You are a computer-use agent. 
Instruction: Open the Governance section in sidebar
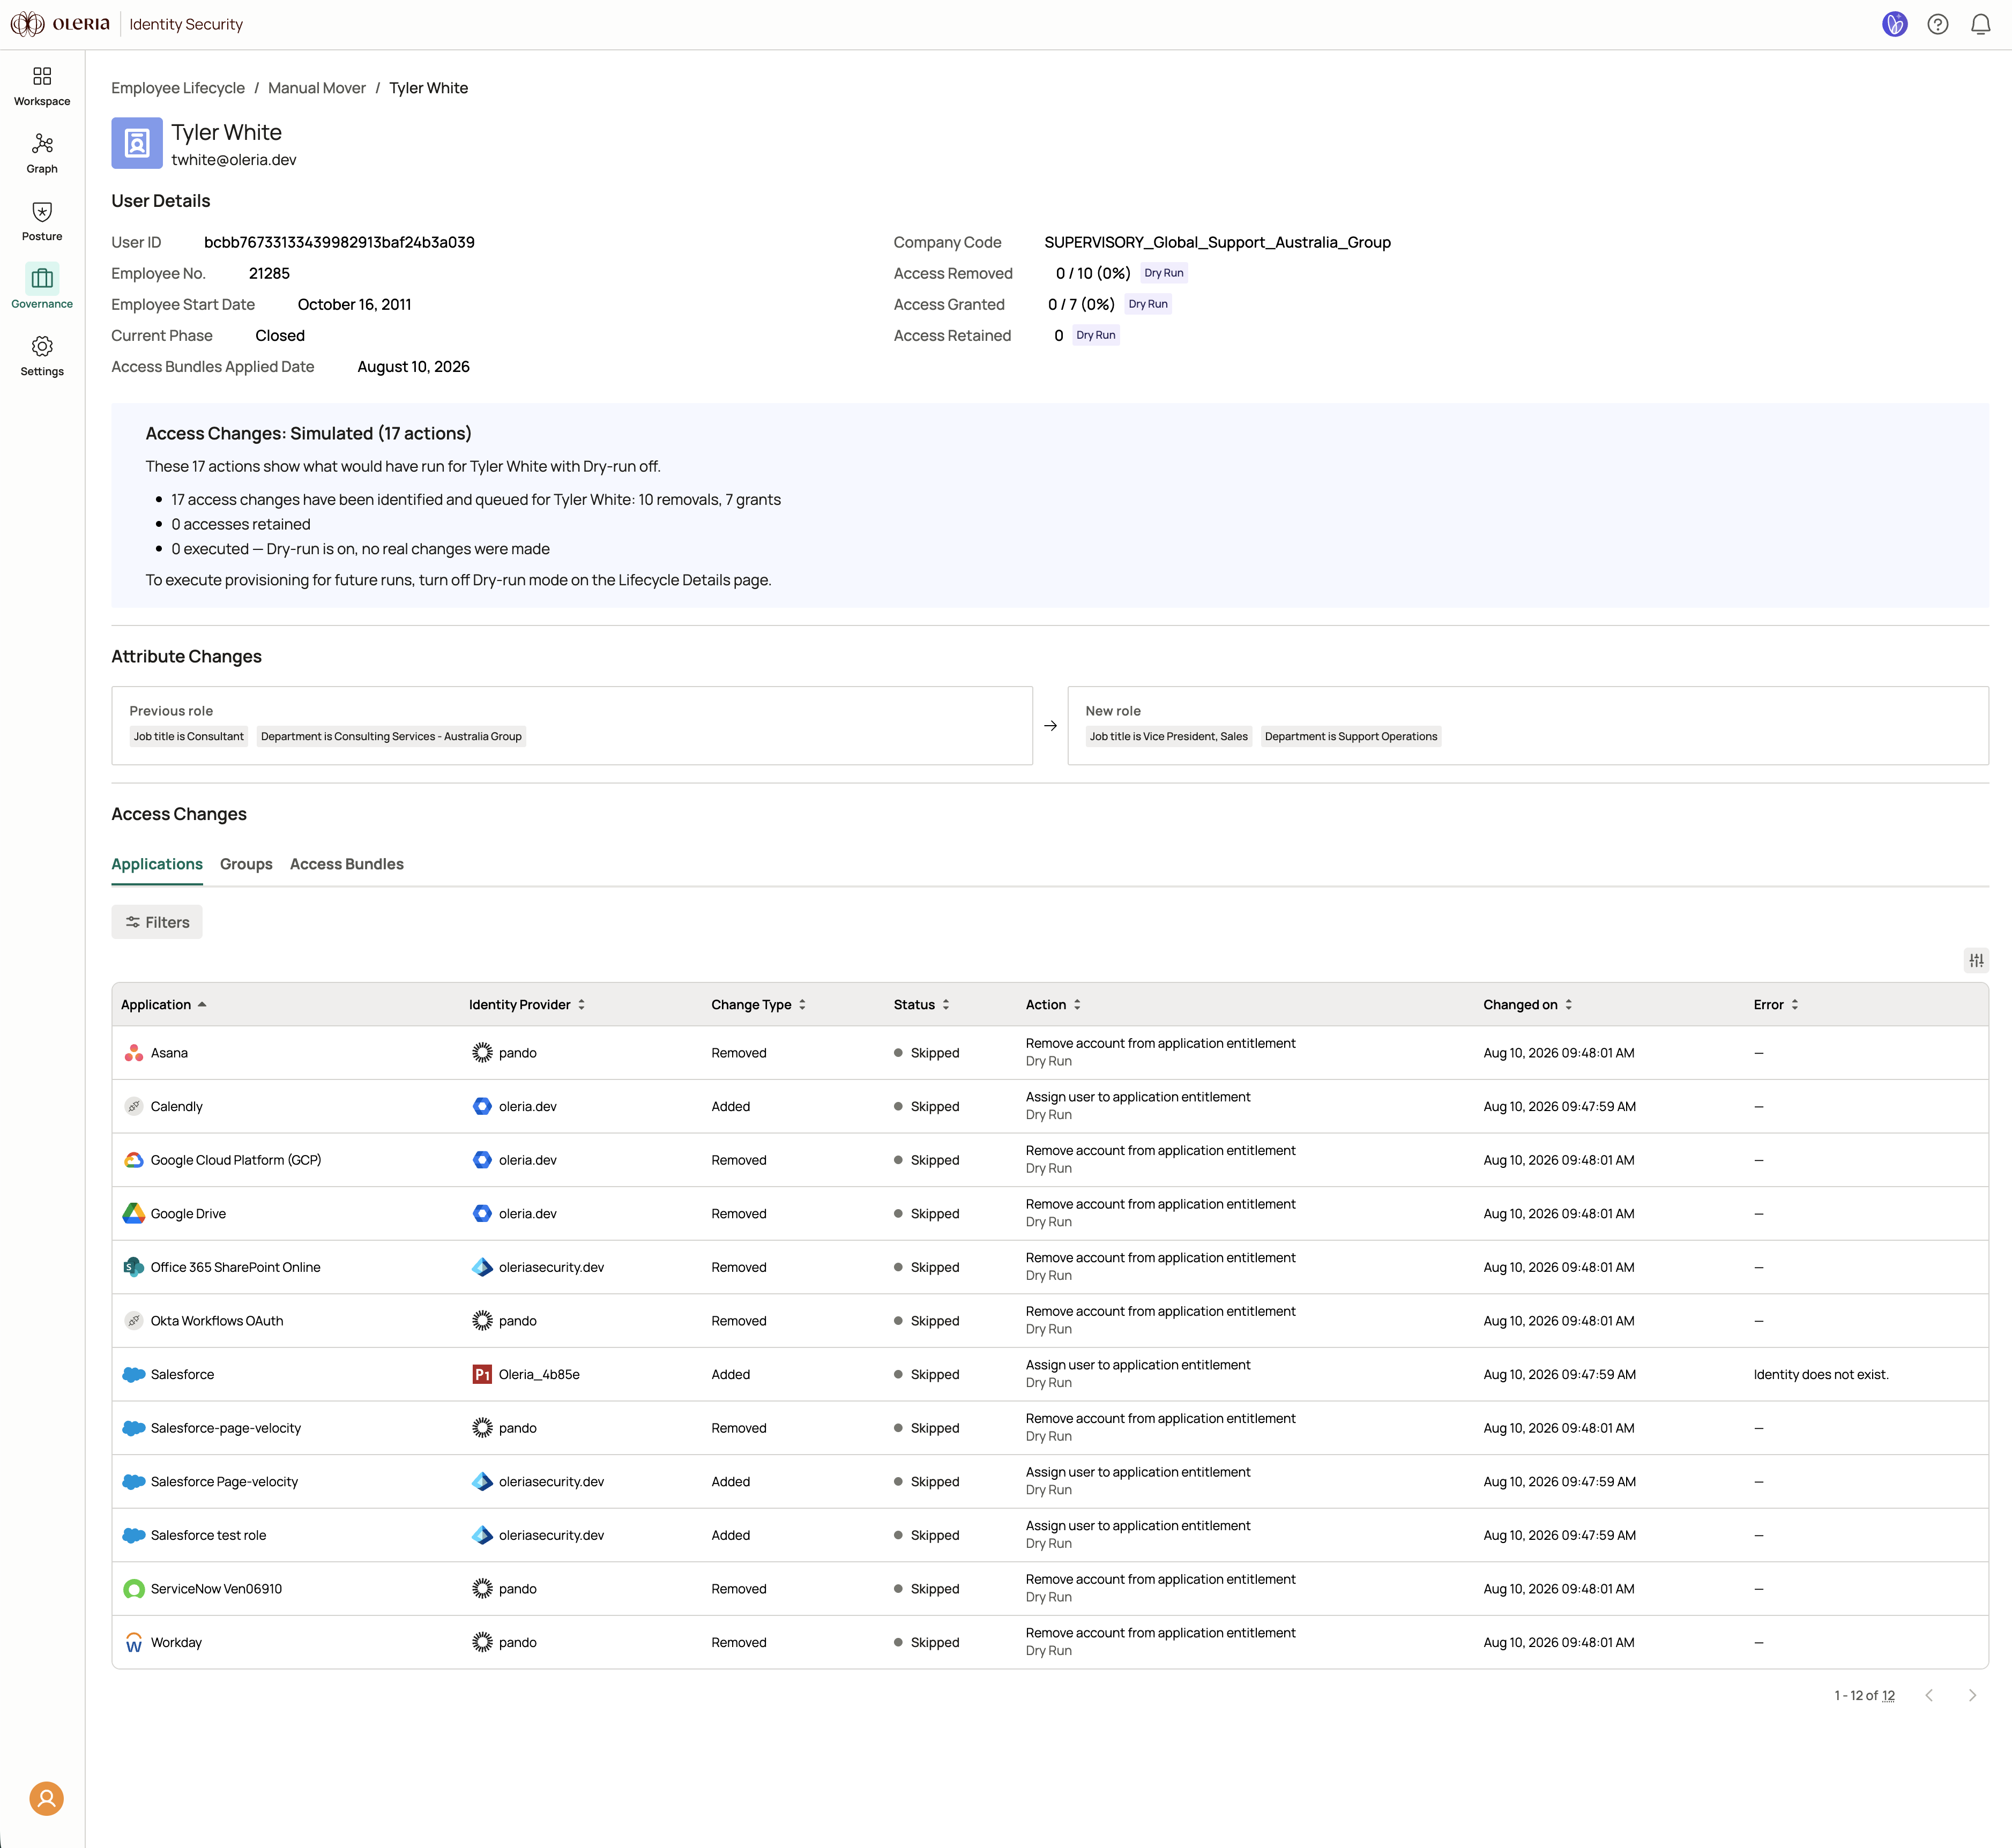click(x=42, y=288)
